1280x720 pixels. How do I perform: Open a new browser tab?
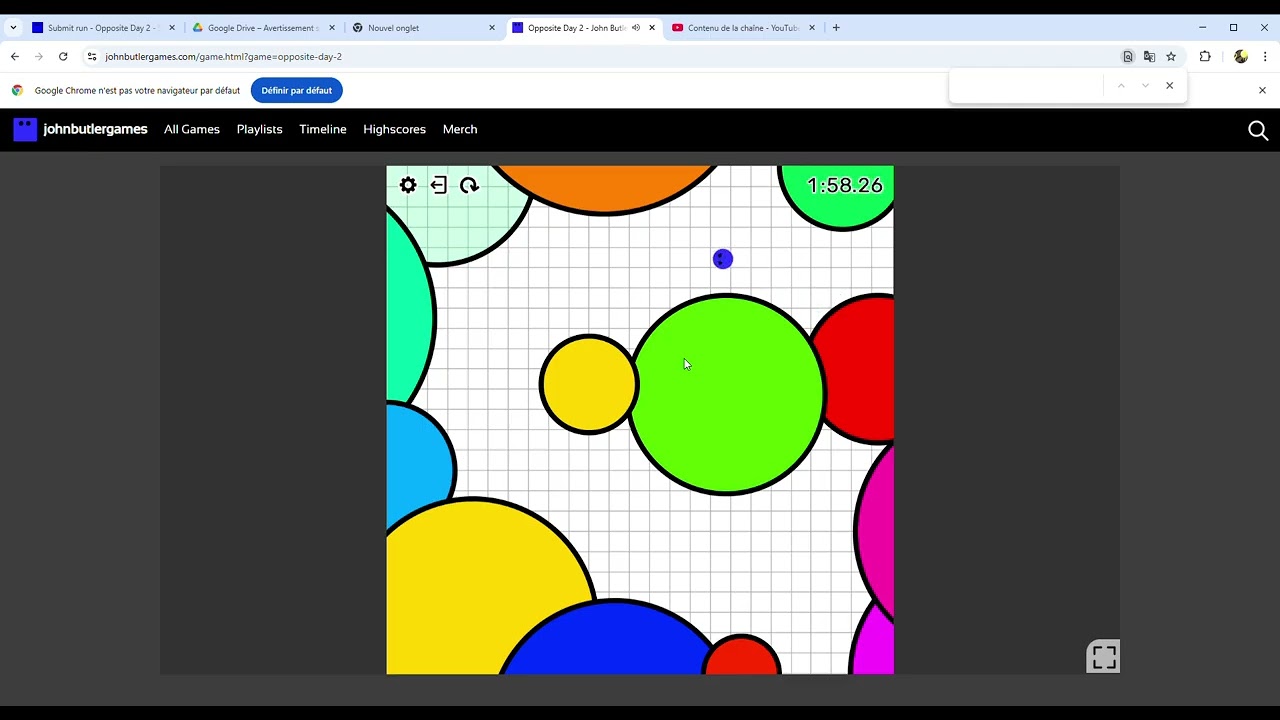click(836, 28)
